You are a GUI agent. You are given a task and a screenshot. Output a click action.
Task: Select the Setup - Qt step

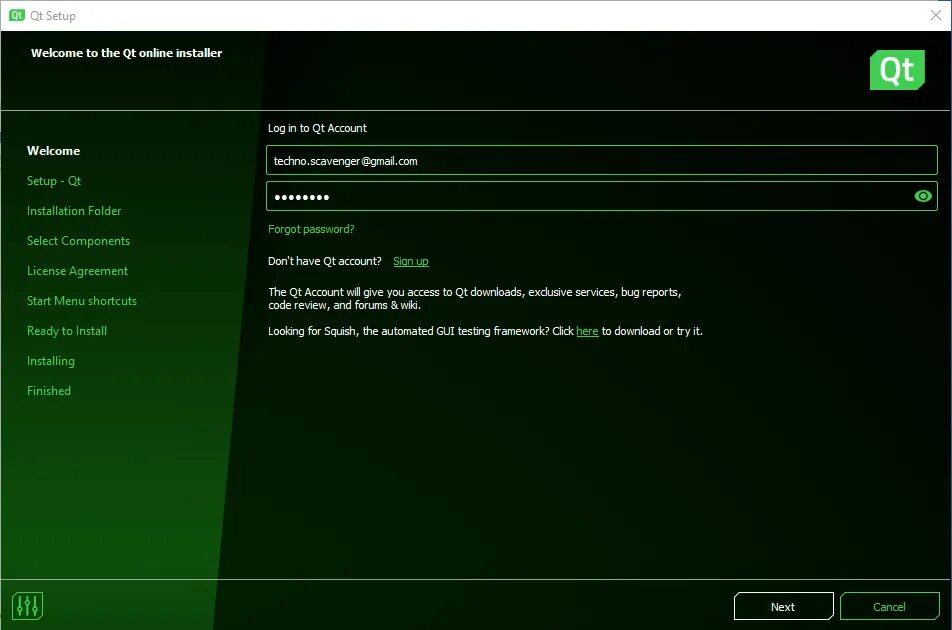coord(54,181)
